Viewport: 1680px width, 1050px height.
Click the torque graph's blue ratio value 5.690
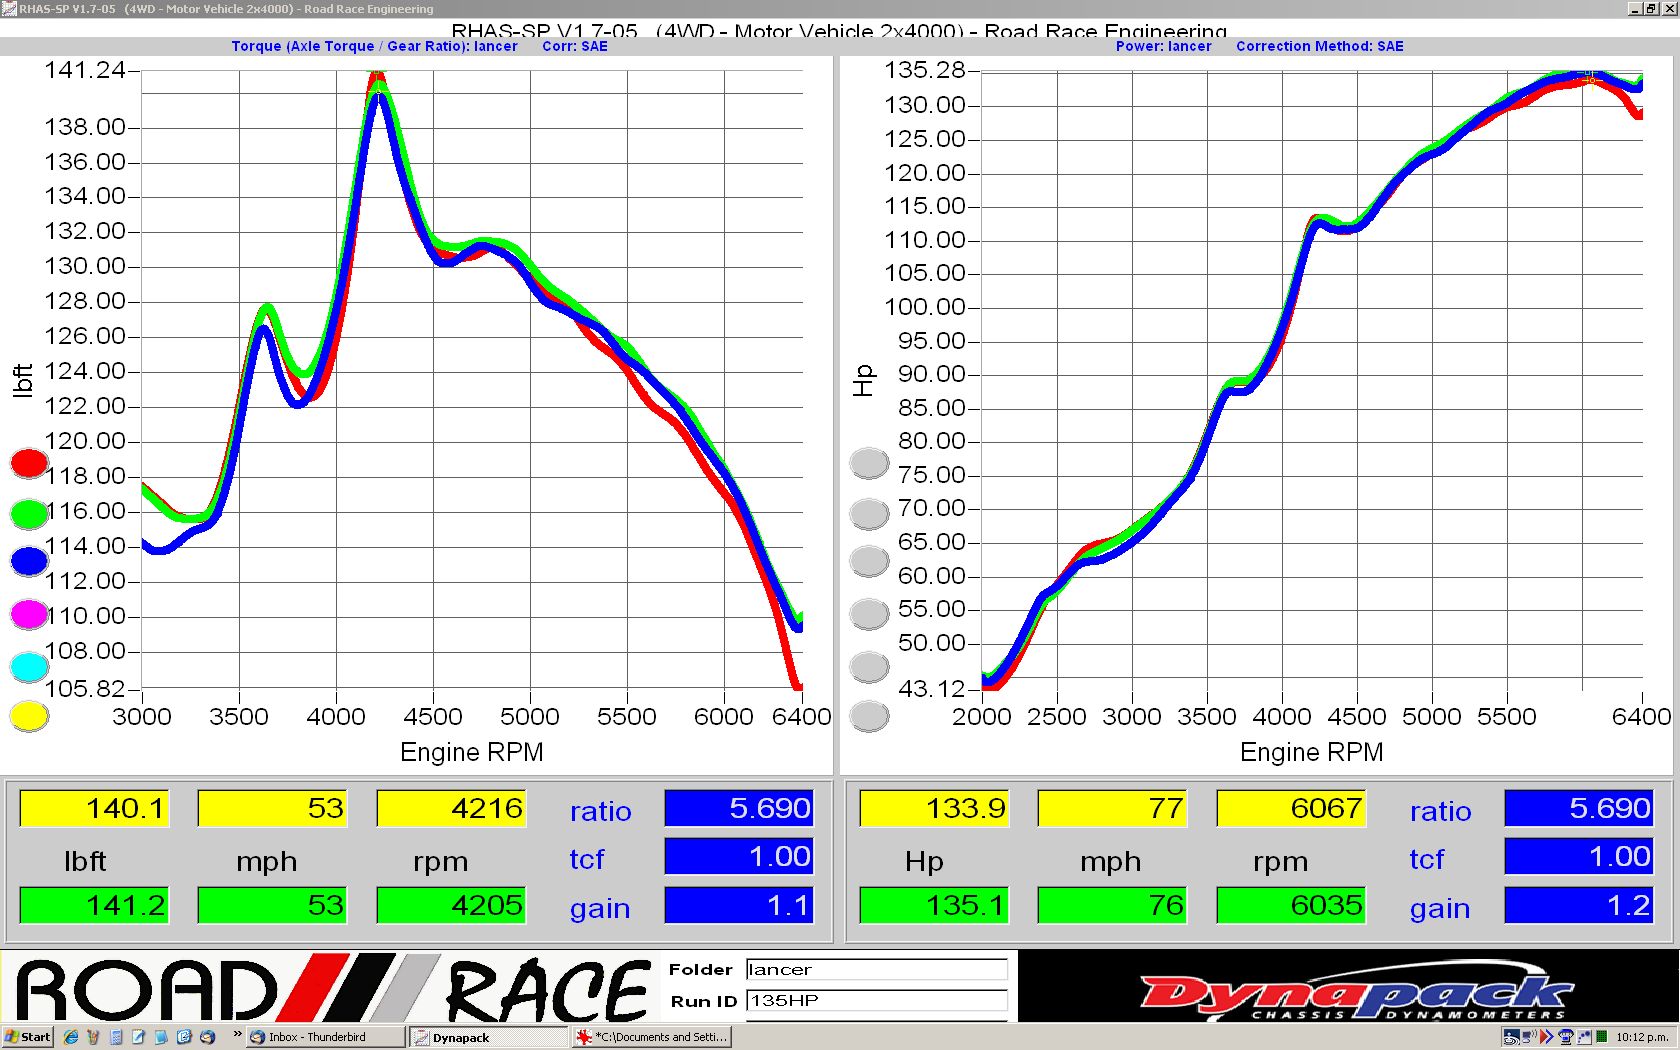(x=739, y=808)
